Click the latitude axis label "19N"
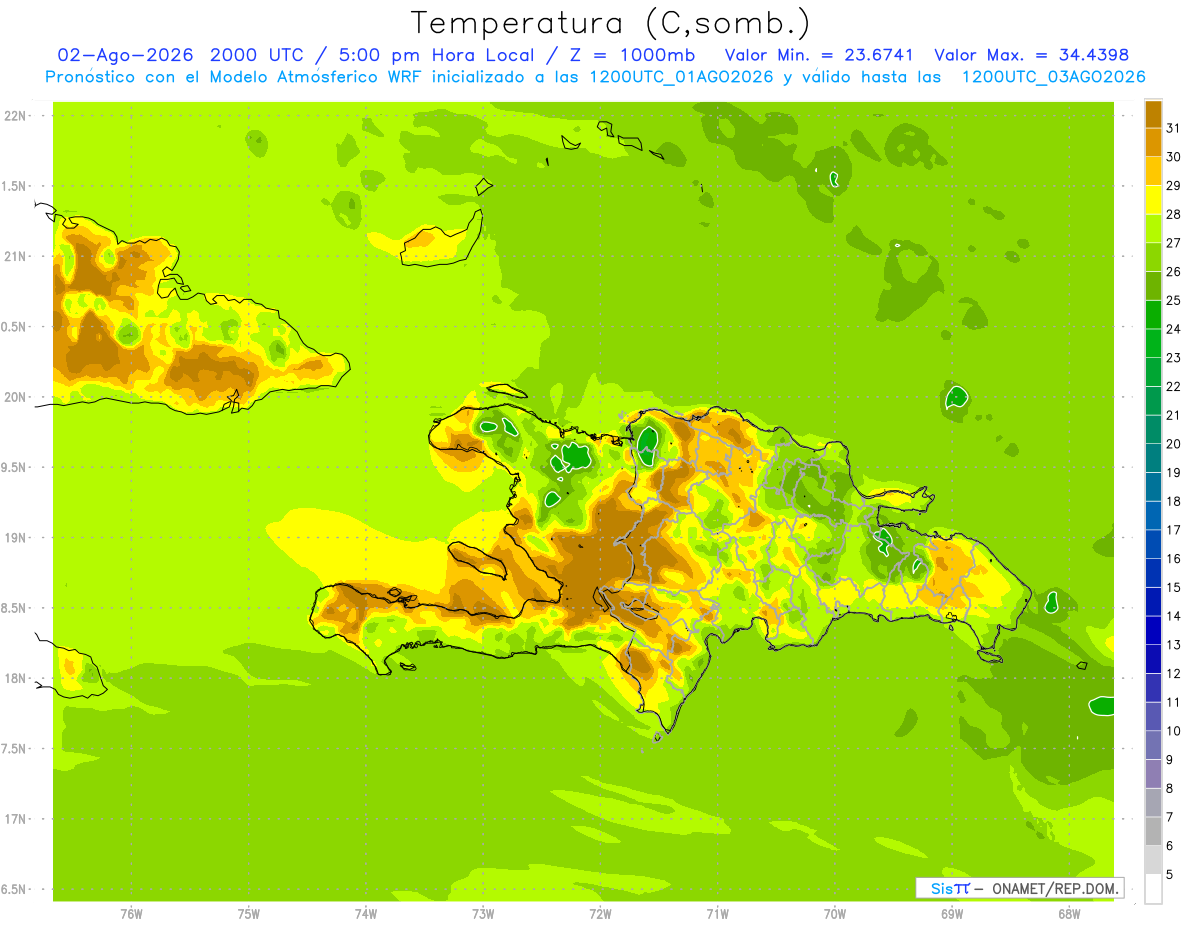Image resolution: width=1200 pixels, height=927 pixels. (14, 537)
